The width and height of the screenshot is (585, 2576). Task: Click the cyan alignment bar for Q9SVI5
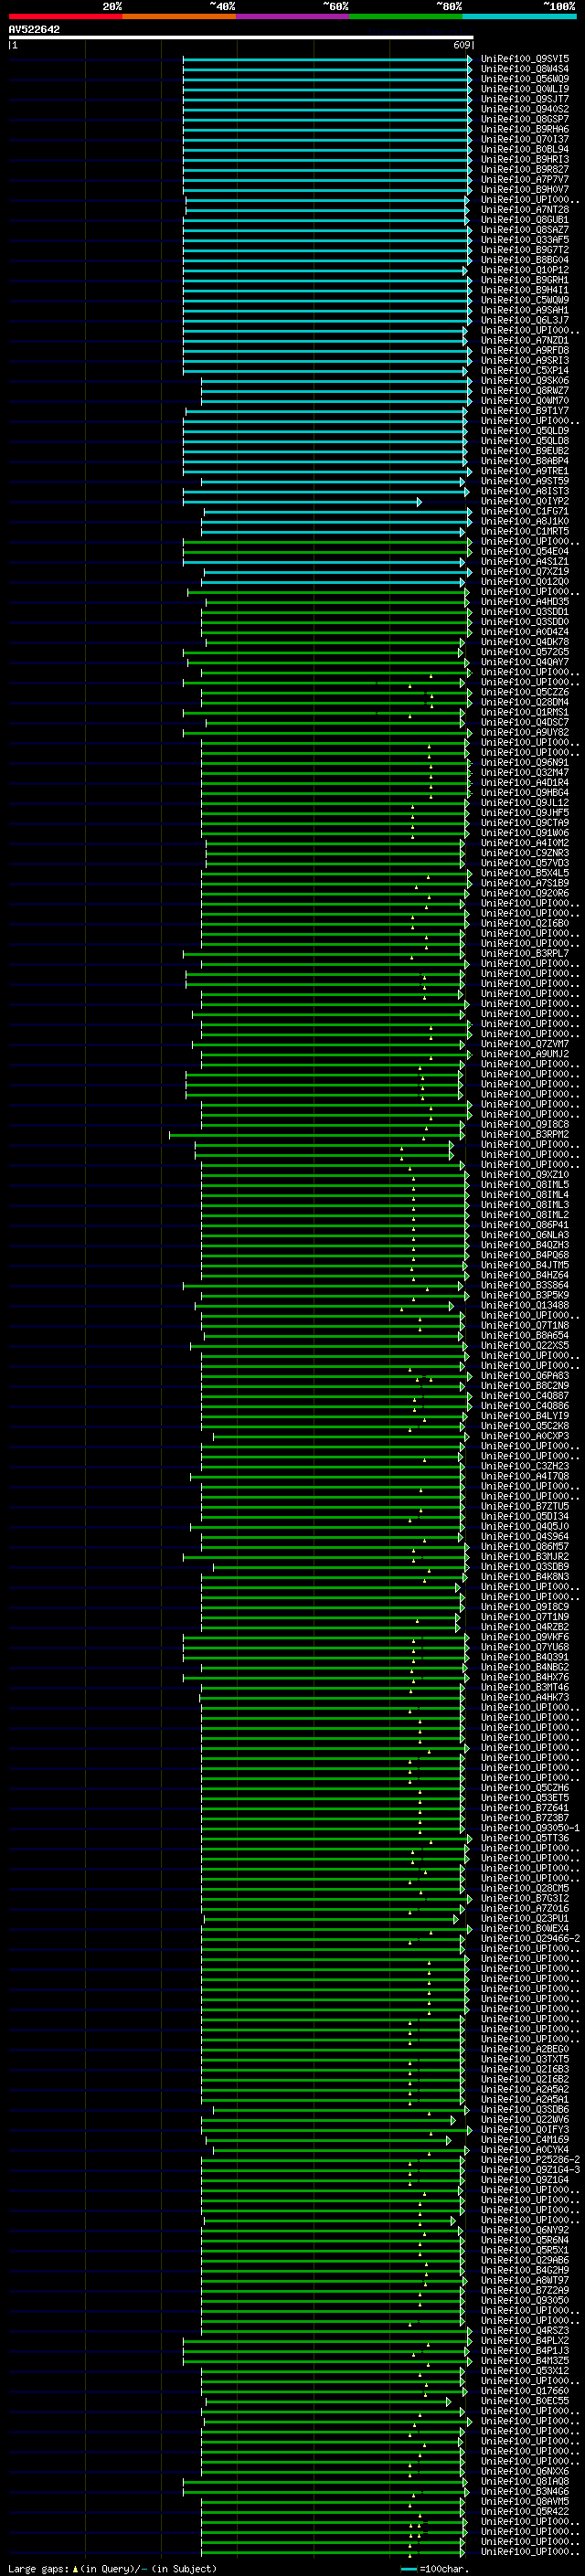328,59
